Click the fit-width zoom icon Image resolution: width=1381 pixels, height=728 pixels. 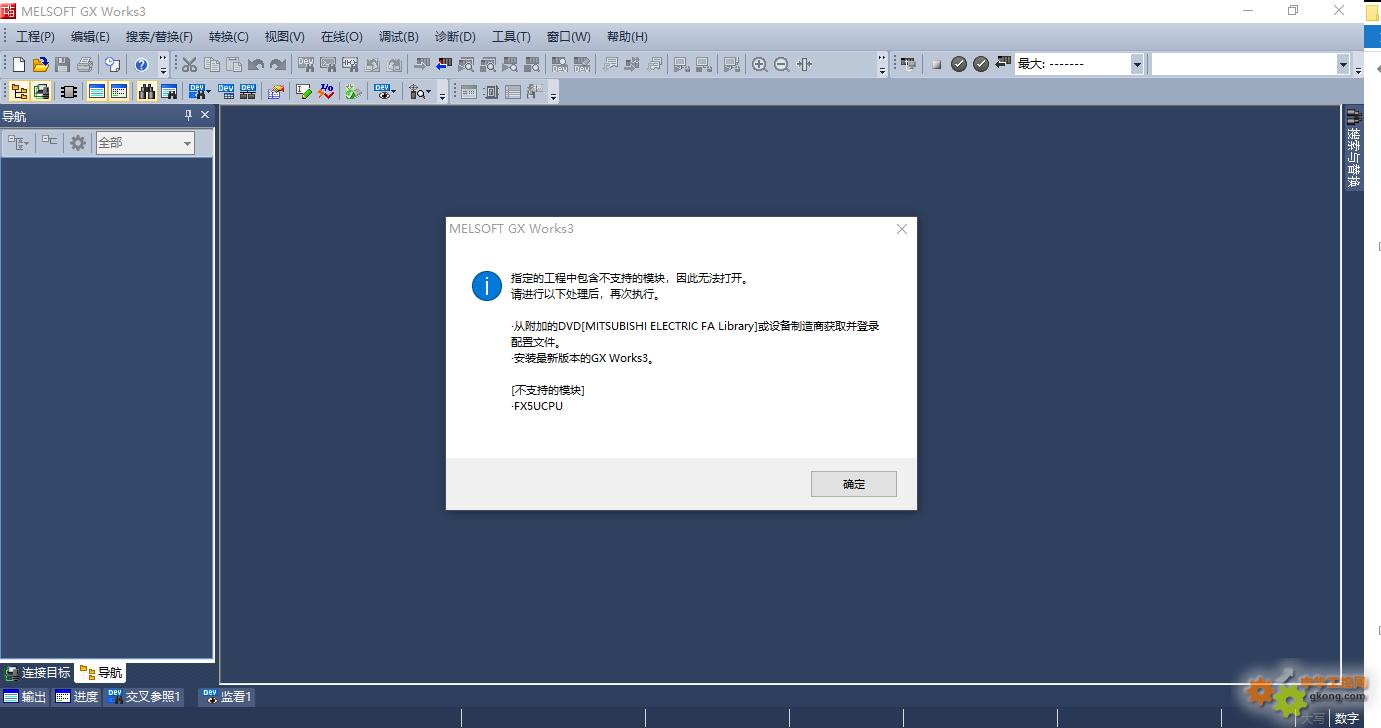point(805,64)
